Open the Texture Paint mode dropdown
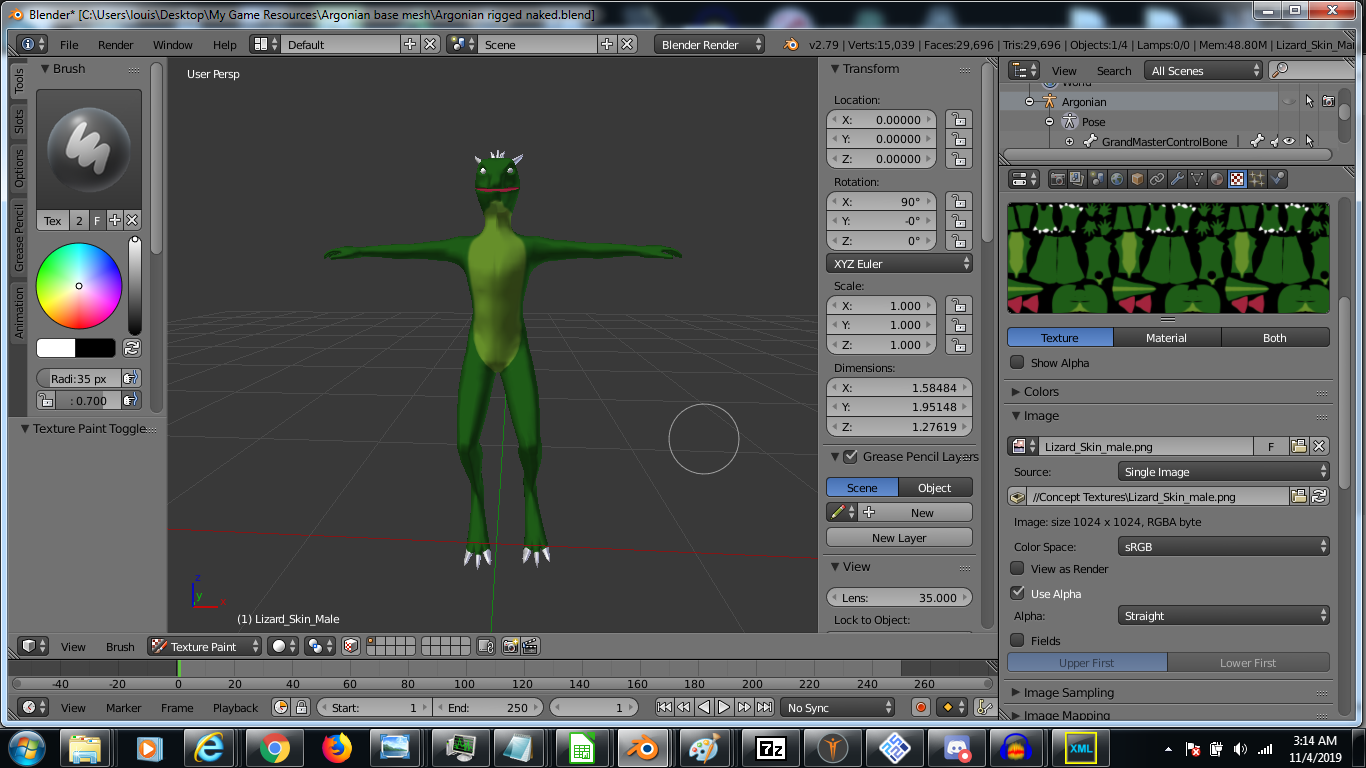This screenshot has width=1366, height=768. [204, 646]
